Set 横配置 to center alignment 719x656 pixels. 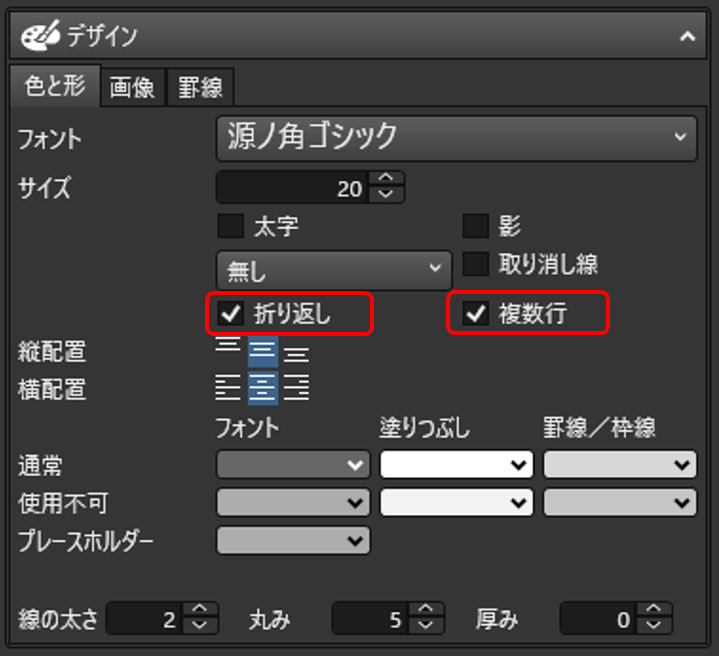point(263,388)
